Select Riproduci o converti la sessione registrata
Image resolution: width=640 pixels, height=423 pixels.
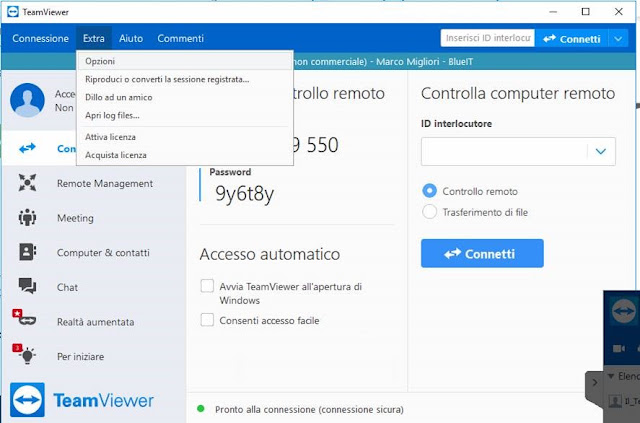click(184, 79)
